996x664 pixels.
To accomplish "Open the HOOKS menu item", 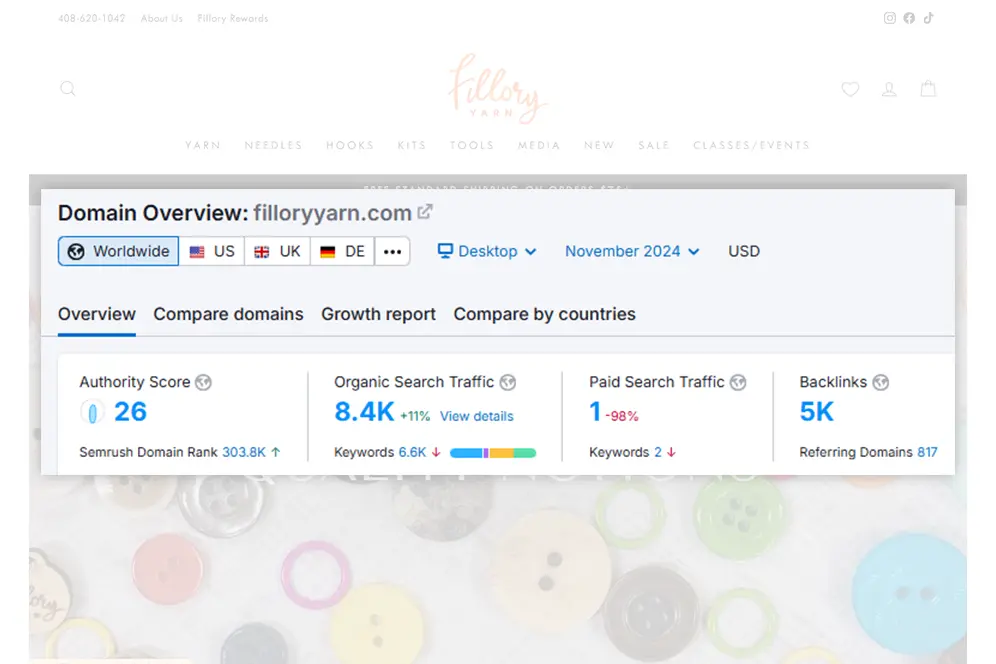I will point(350,146).
